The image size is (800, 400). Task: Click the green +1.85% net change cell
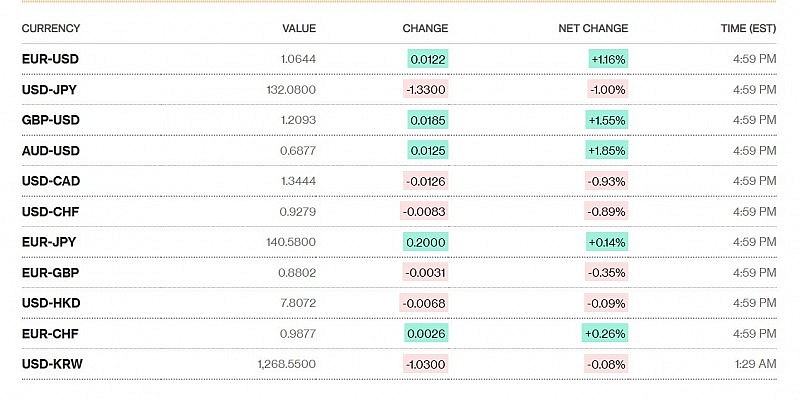pyautogui.click(x=608, y=150)
